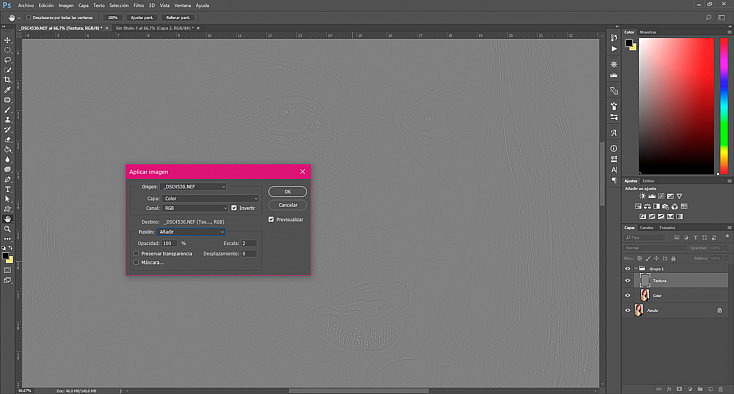Screen dimensions: 734x394
Task: Select the Eyedropper tool
Action: [x=7, y=90]
